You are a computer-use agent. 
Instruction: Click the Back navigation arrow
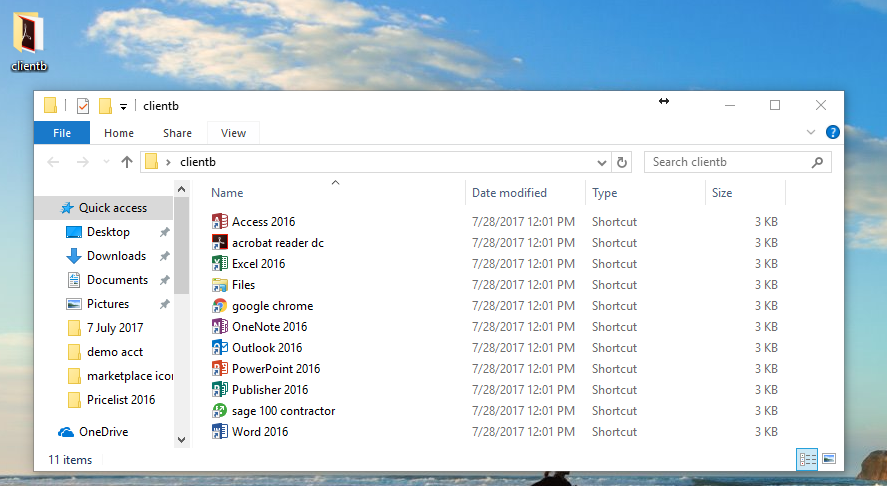pyautogui.click(x=53, y=162)
